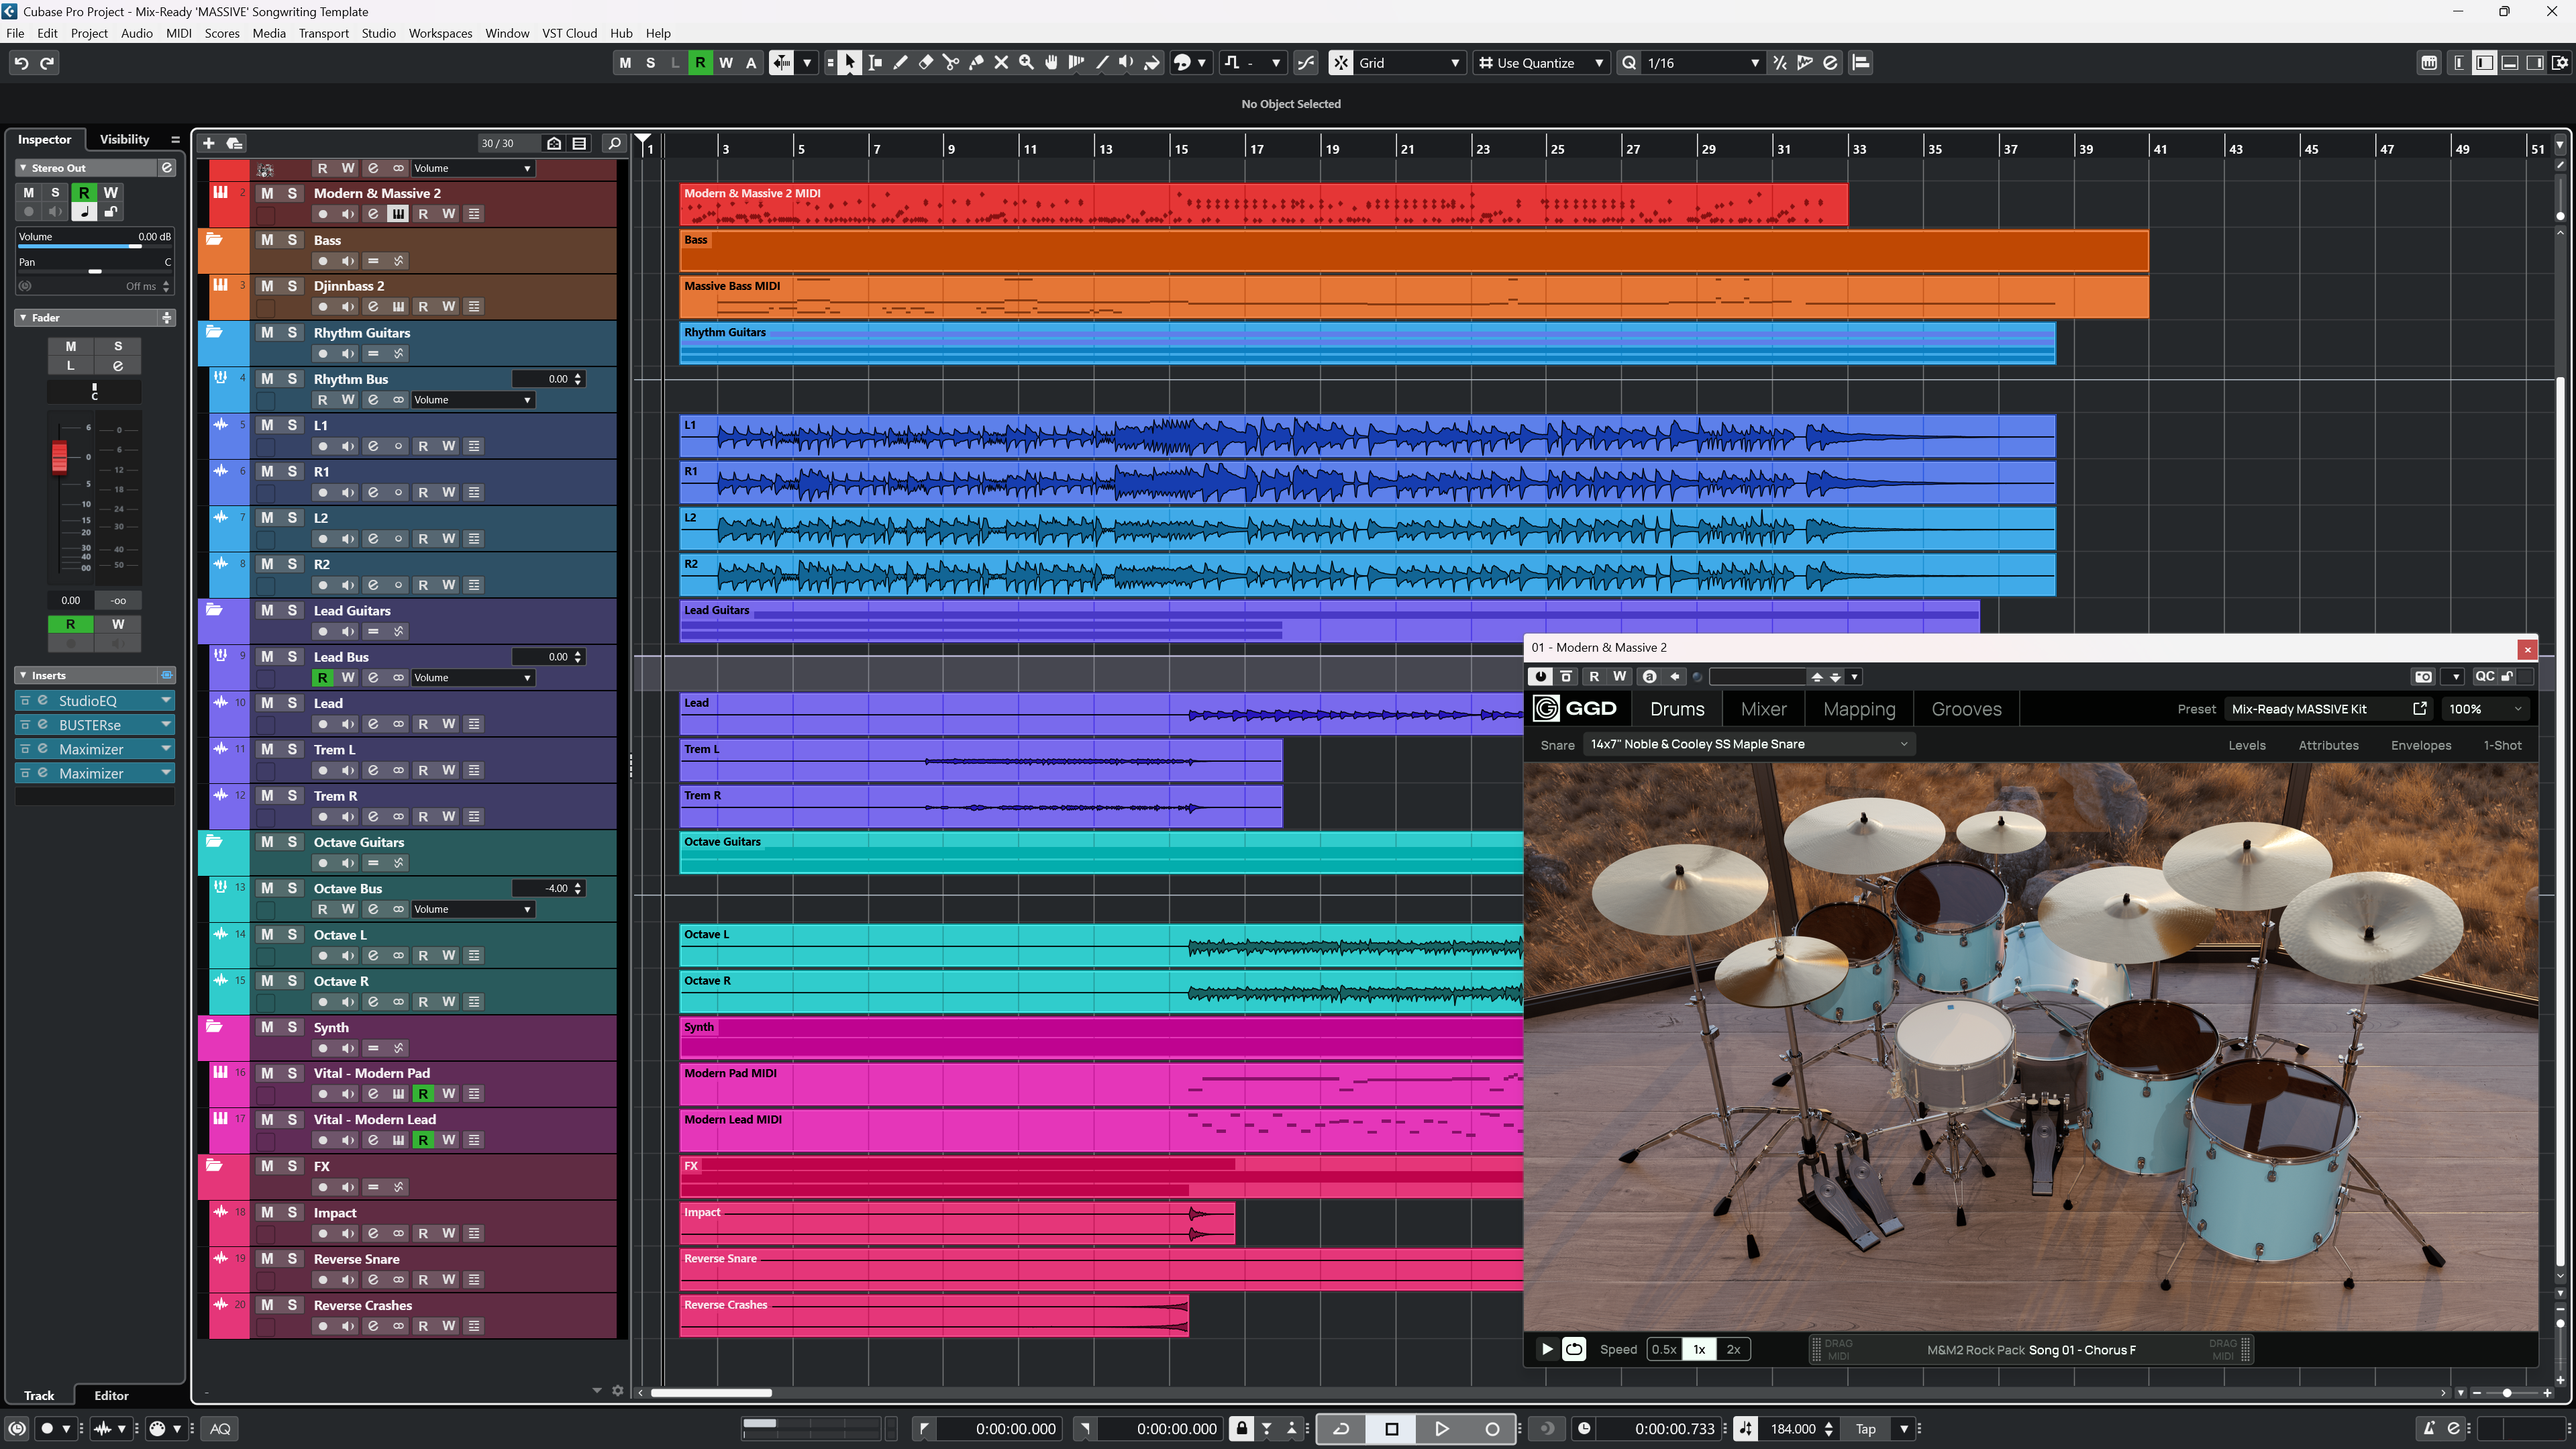Mute the Rhythm Guitars folder track

267,332
